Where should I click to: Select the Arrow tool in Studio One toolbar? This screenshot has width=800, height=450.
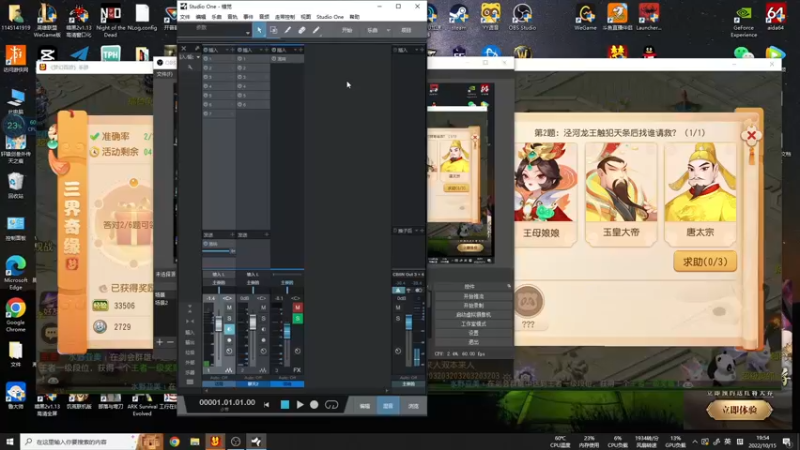pos(259,30)
